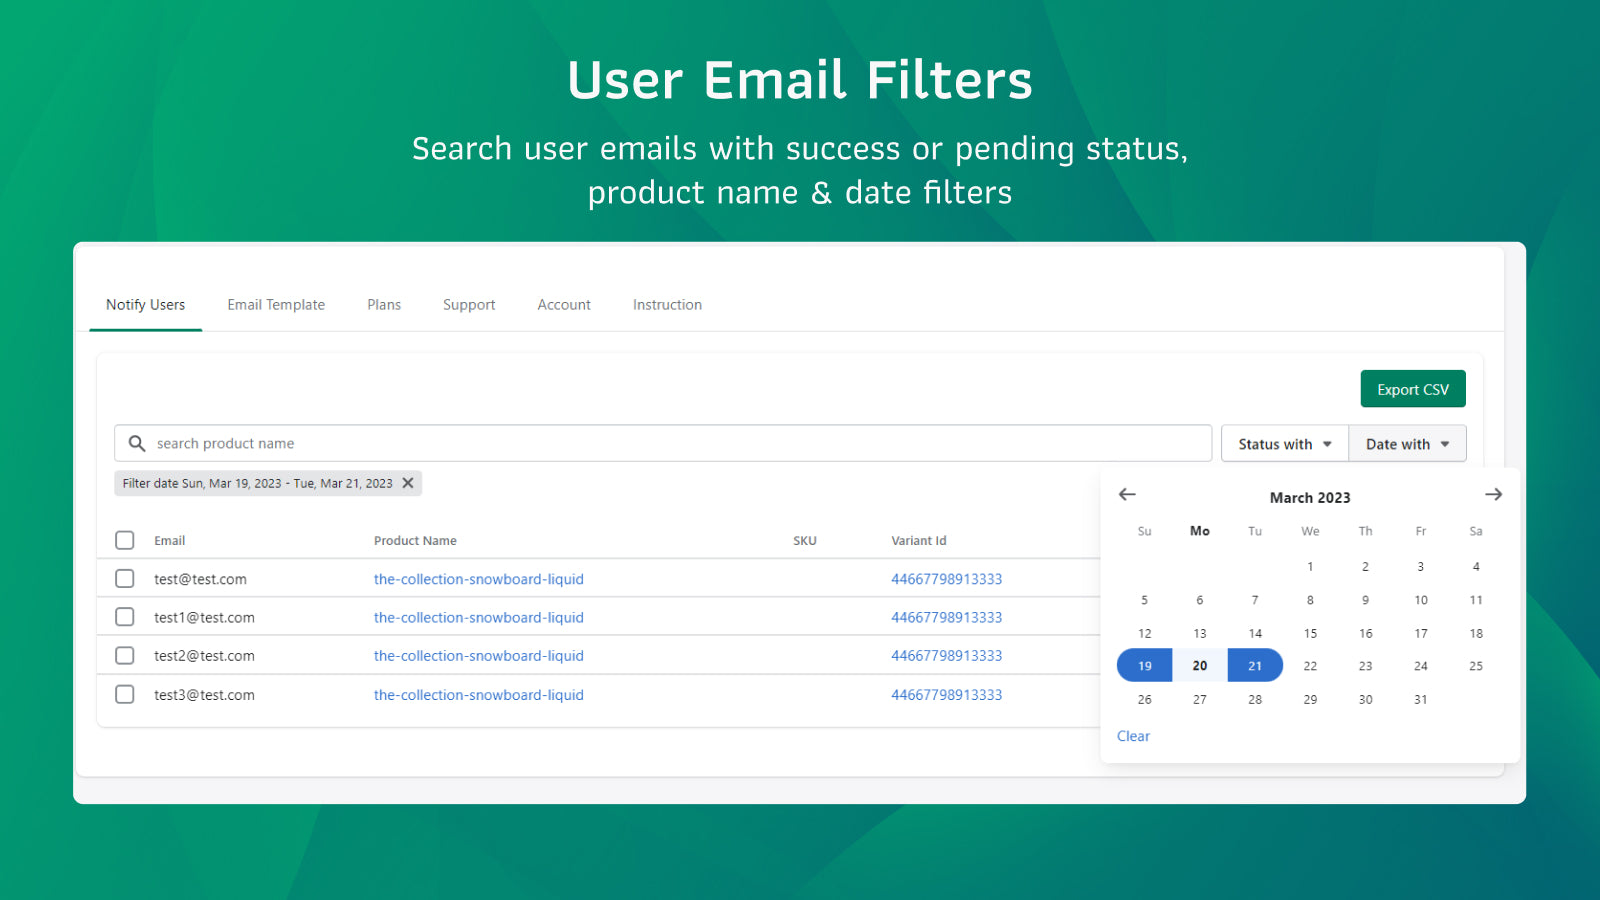Image resolution: width=1600 pixels, height=900 pixels.
Task: Click the search magnifier icon
Action: (137, 443)
